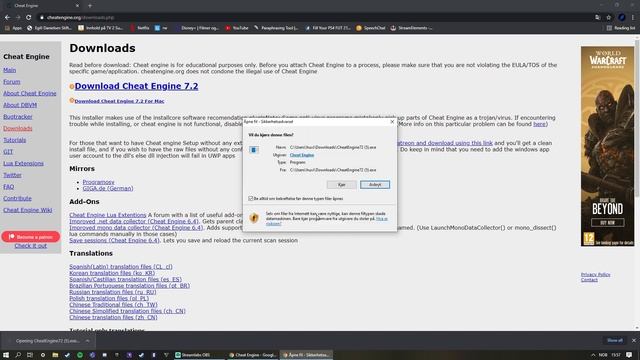Click the browser reload icon
Viewport: 640px width, 360px height.
(x=29, y=18)
